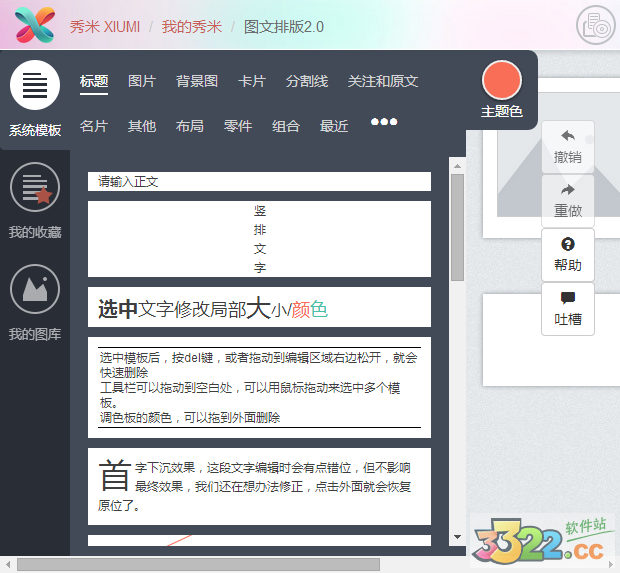Select the 请输入正文 text template
The image size is (620, 573).
coord(259,182)
